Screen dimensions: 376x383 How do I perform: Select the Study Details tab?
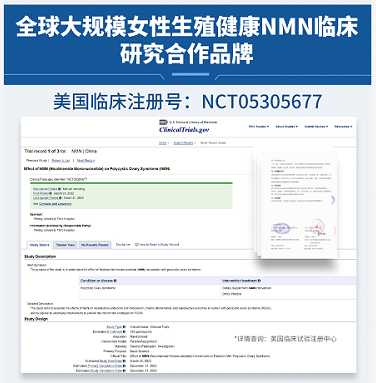[39, 245]
